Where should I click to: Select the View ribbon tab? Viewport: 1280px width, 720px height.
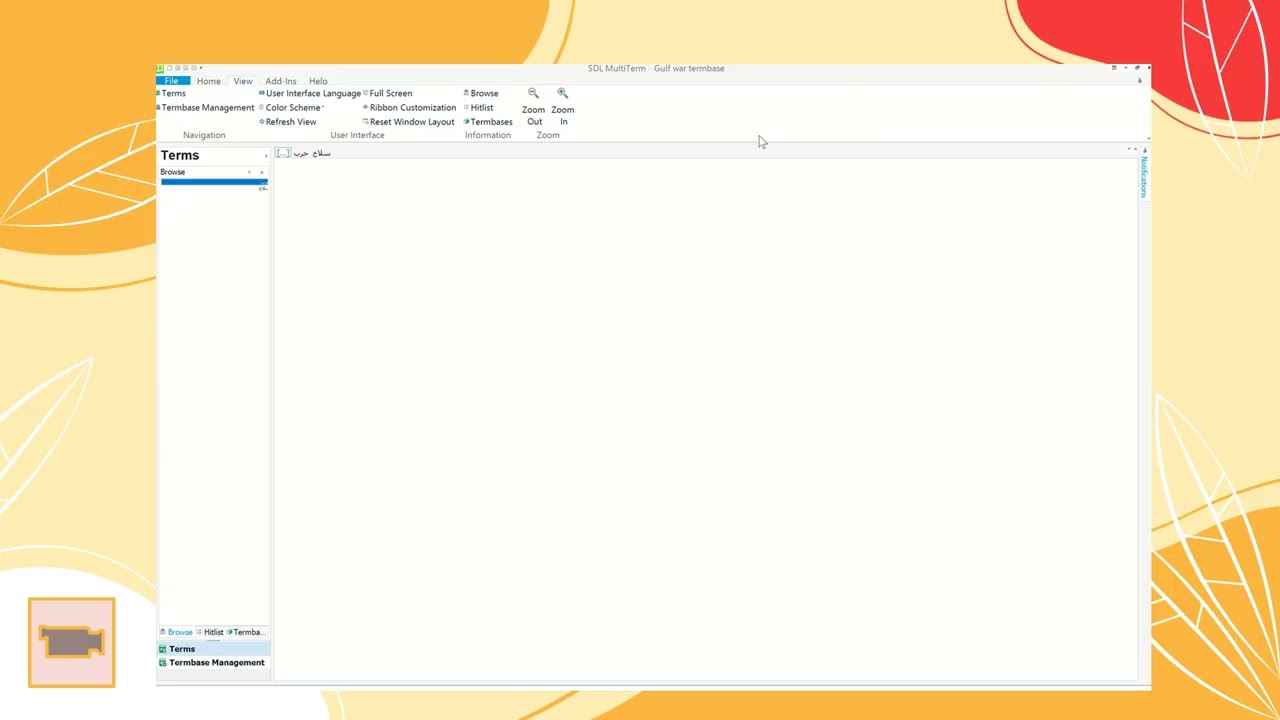[x=243, y=81]
